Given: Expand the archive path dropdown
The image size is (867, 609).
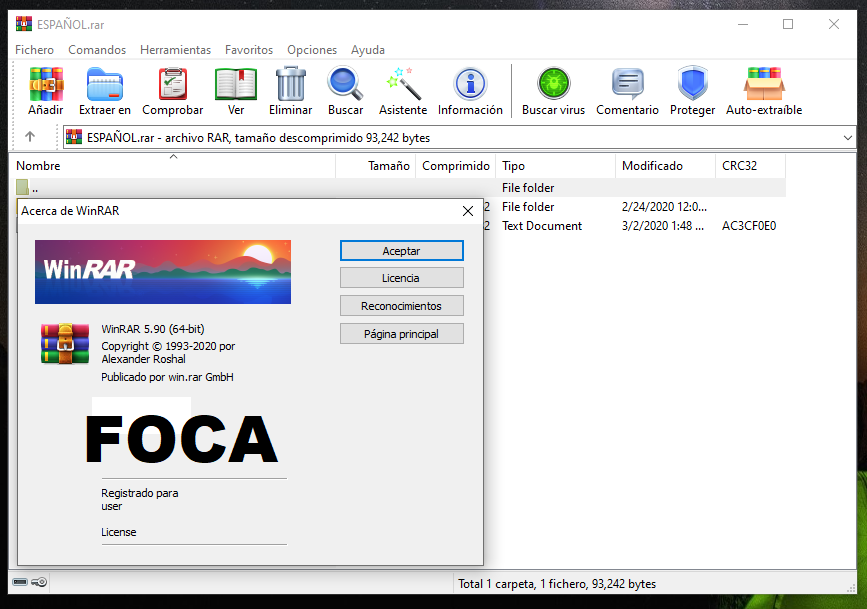Looking at the screenshot, I should [x=847, y=137].
